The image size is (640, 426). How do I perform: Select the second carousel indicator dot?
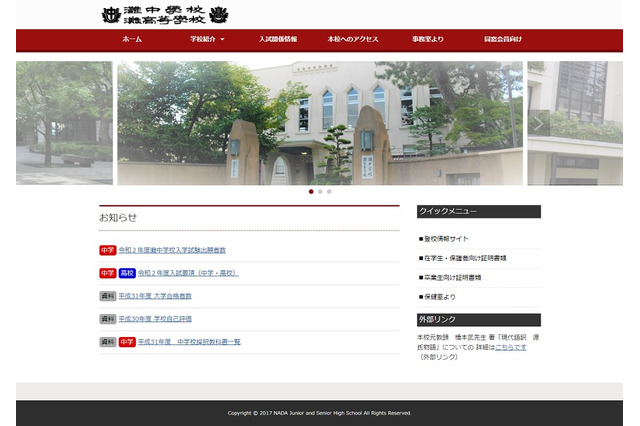(320, 191)
